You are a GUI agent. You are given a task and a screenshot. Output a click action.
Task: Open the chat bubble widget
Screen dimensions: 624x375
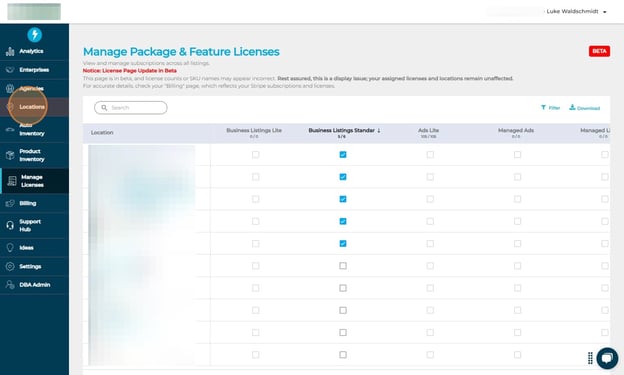coord(607,358)
